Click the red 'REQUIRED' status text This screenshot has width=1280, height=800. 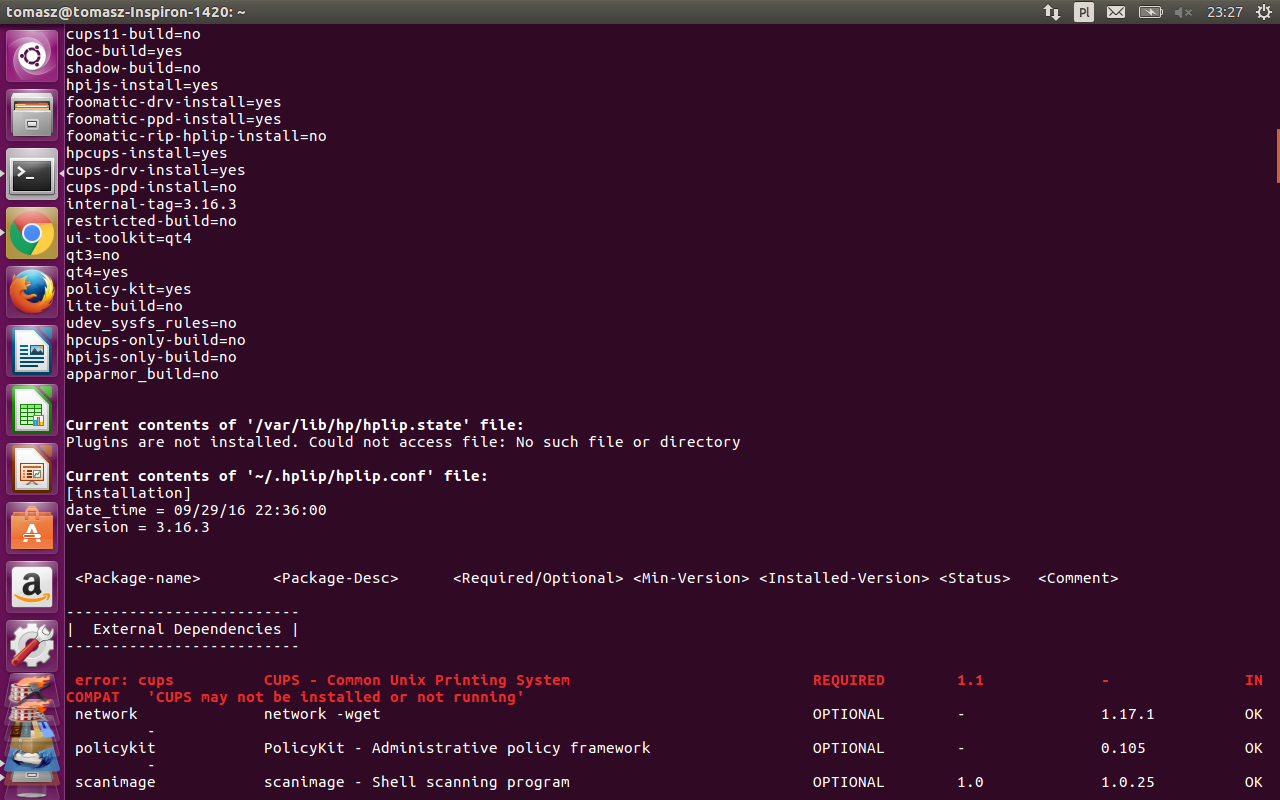848,680
